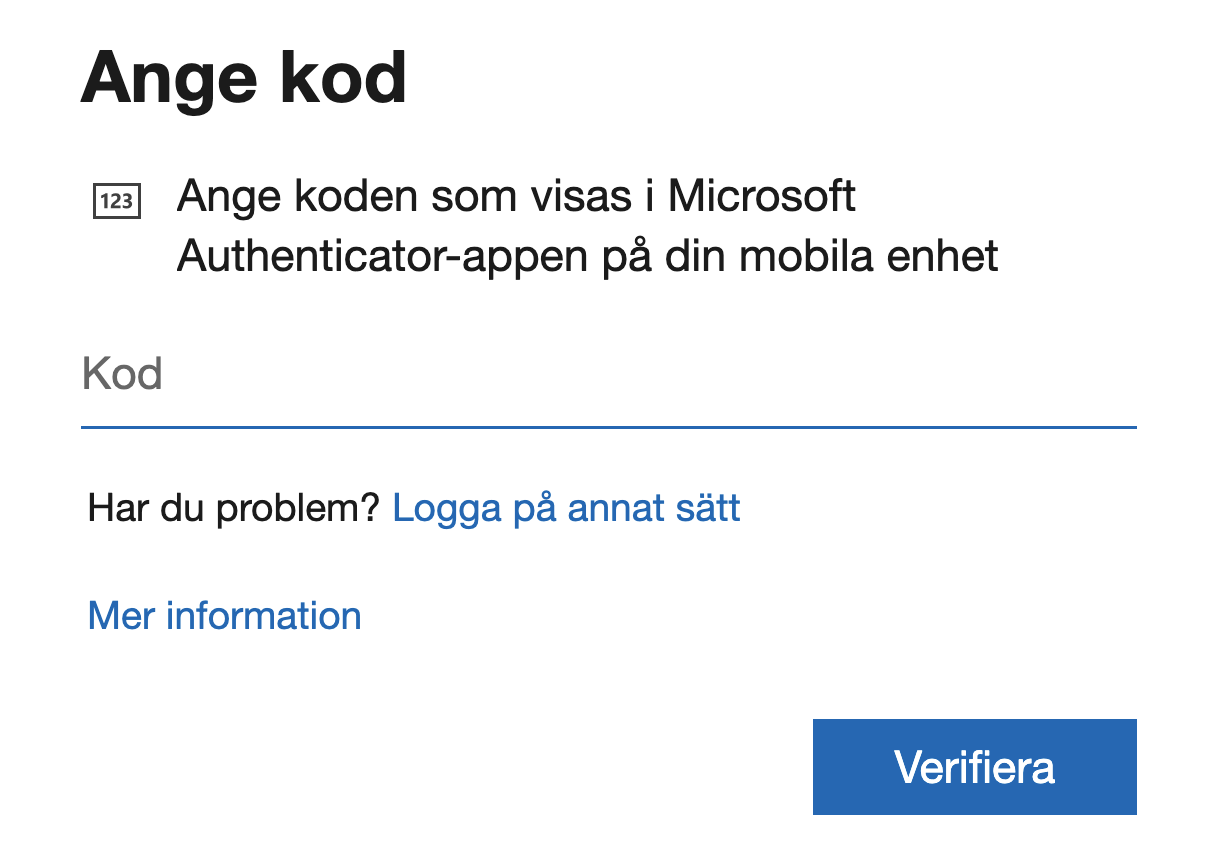
Task: Click the 123 code icon
Action: pyautogui.click(x=116, y=201)
